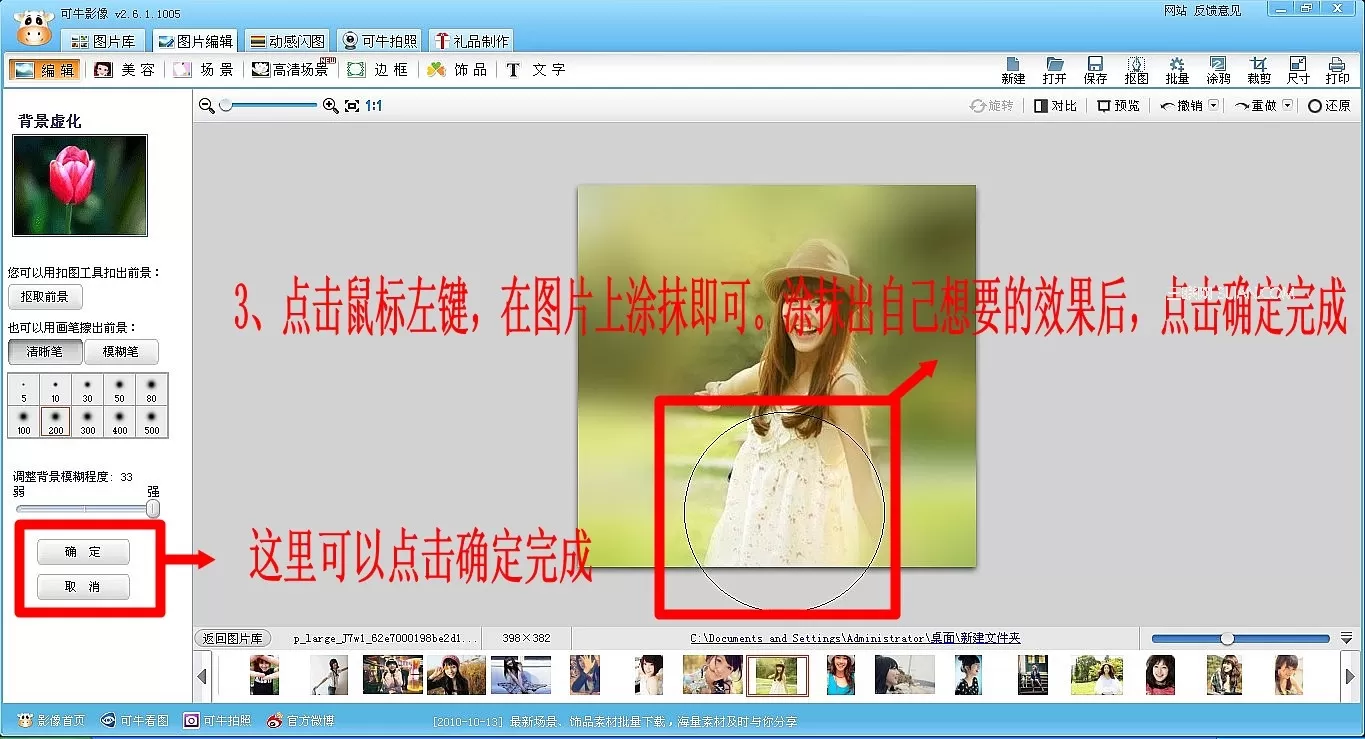Viewport: 1365px width, 739px height.
Task: Open the 网站 link in the title bar
Action: (x=1176, y=10)
